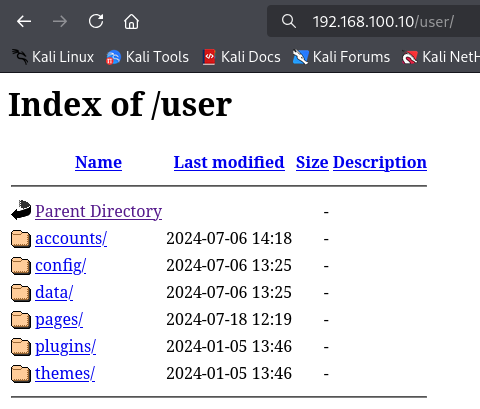
Task: Open the Kali Forums bookmark
Action: click(341, 57)
